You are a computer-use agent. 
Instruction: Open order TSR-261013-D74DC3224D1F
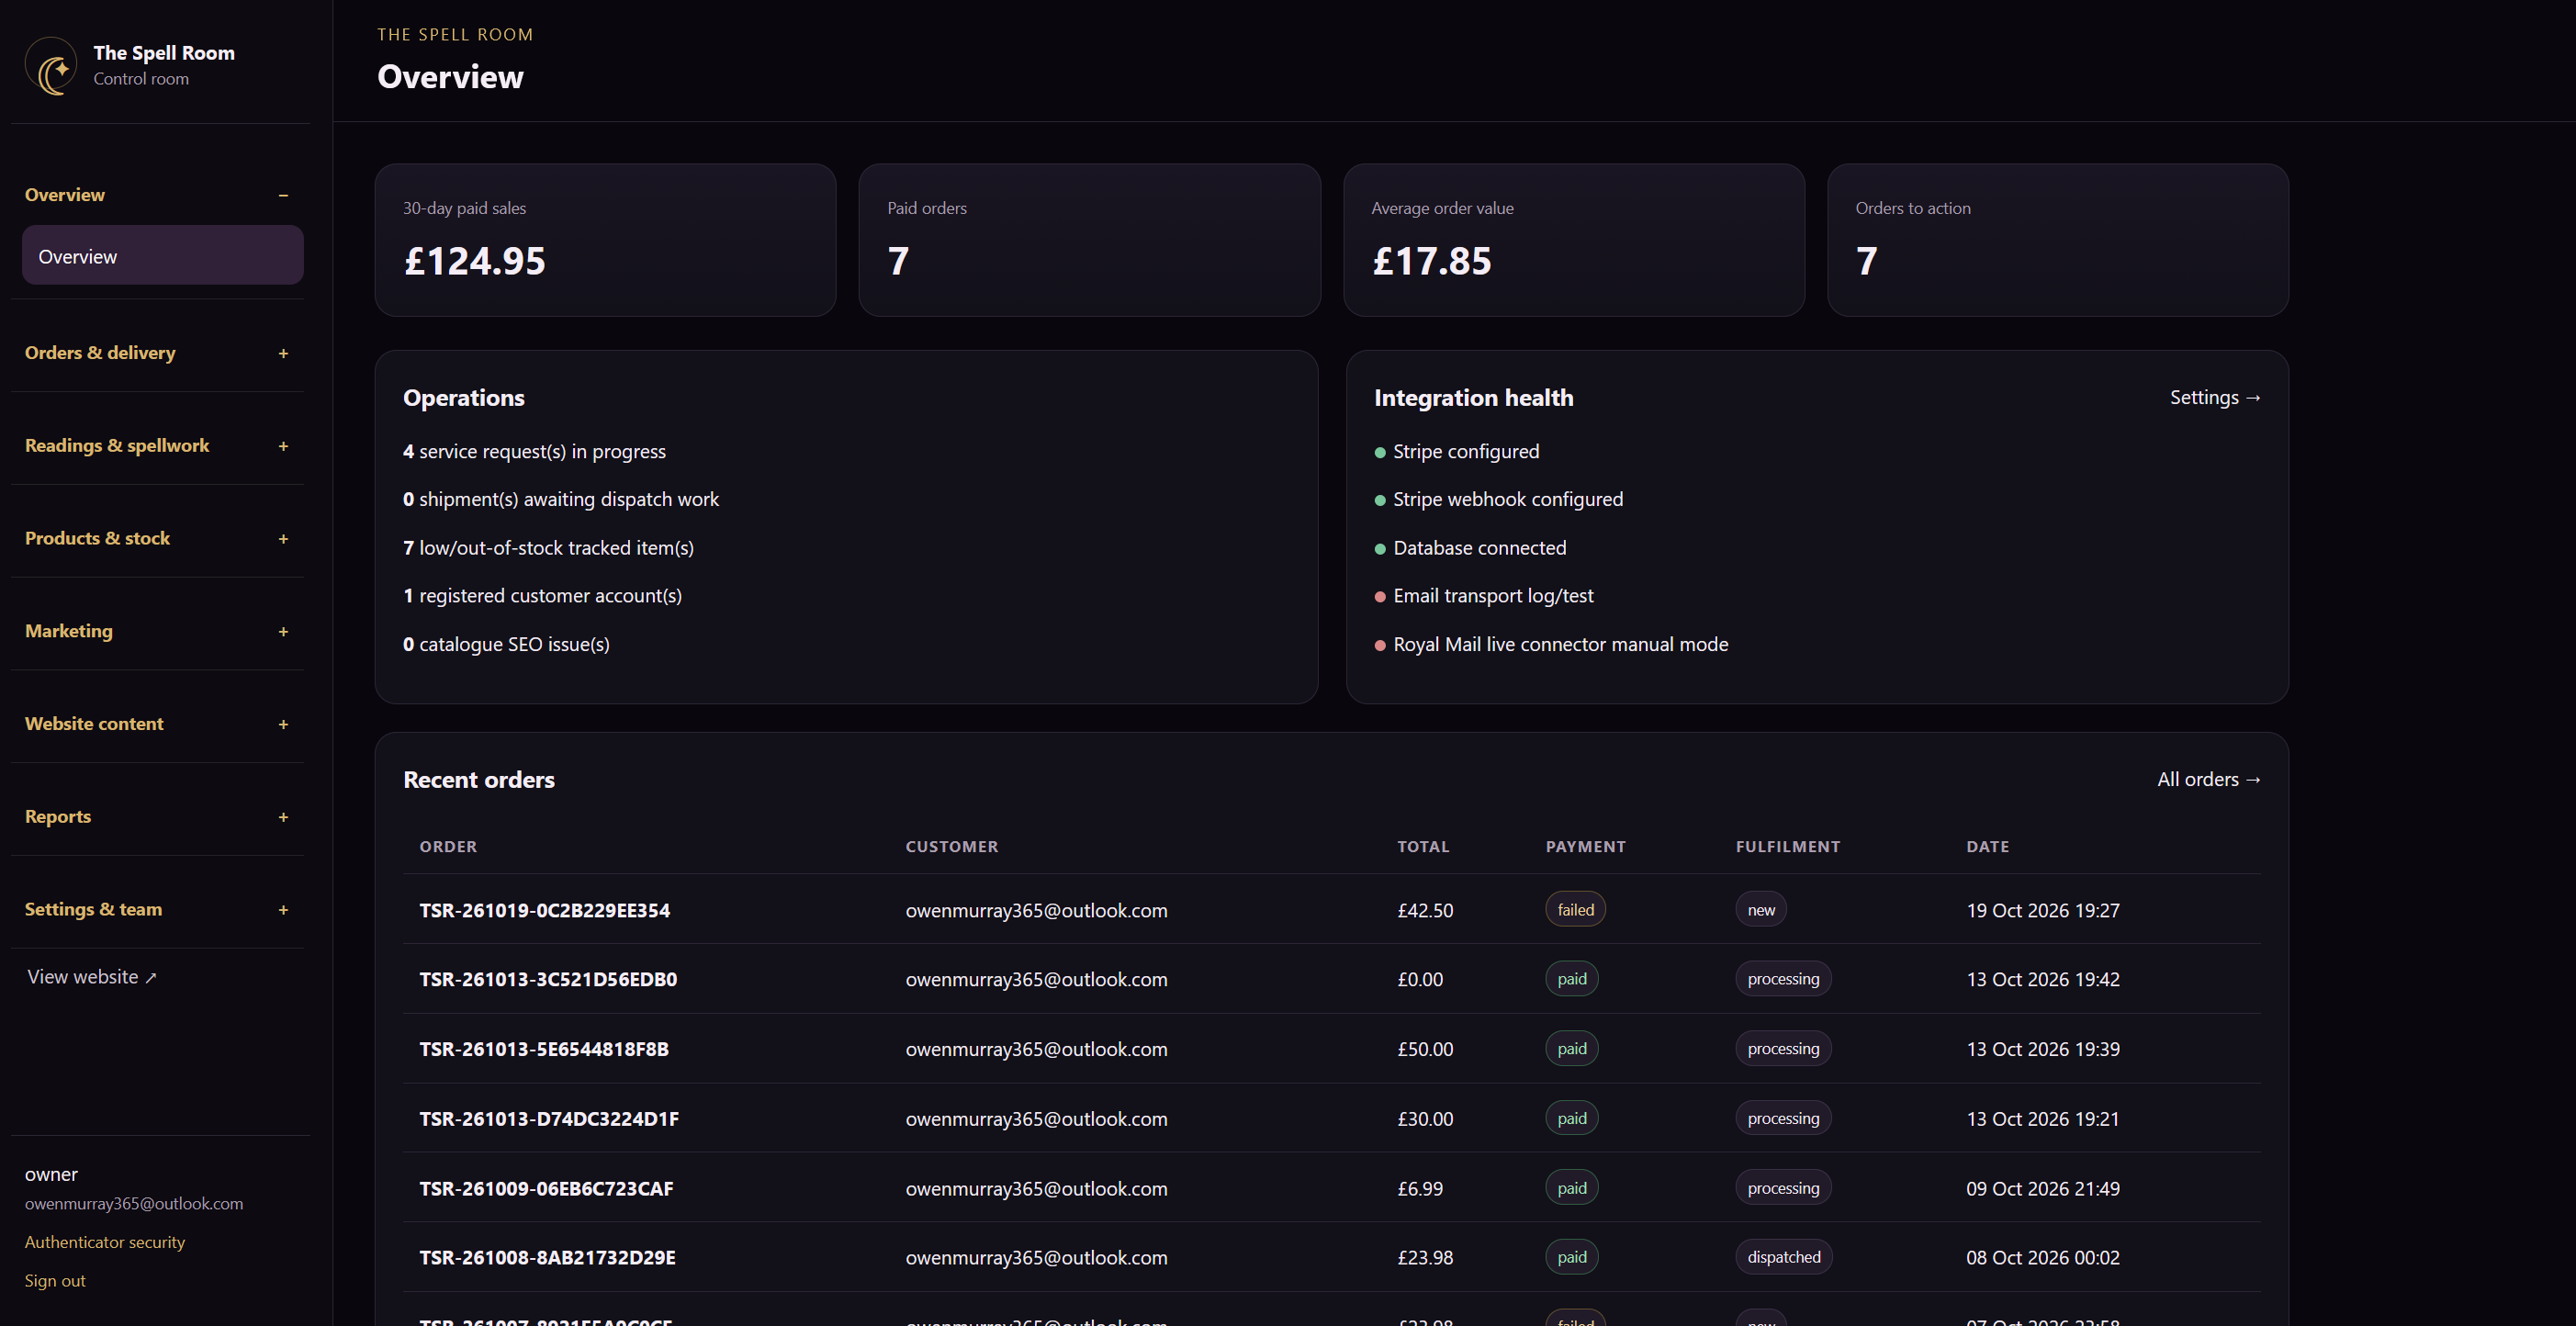tap(549, 1119)
